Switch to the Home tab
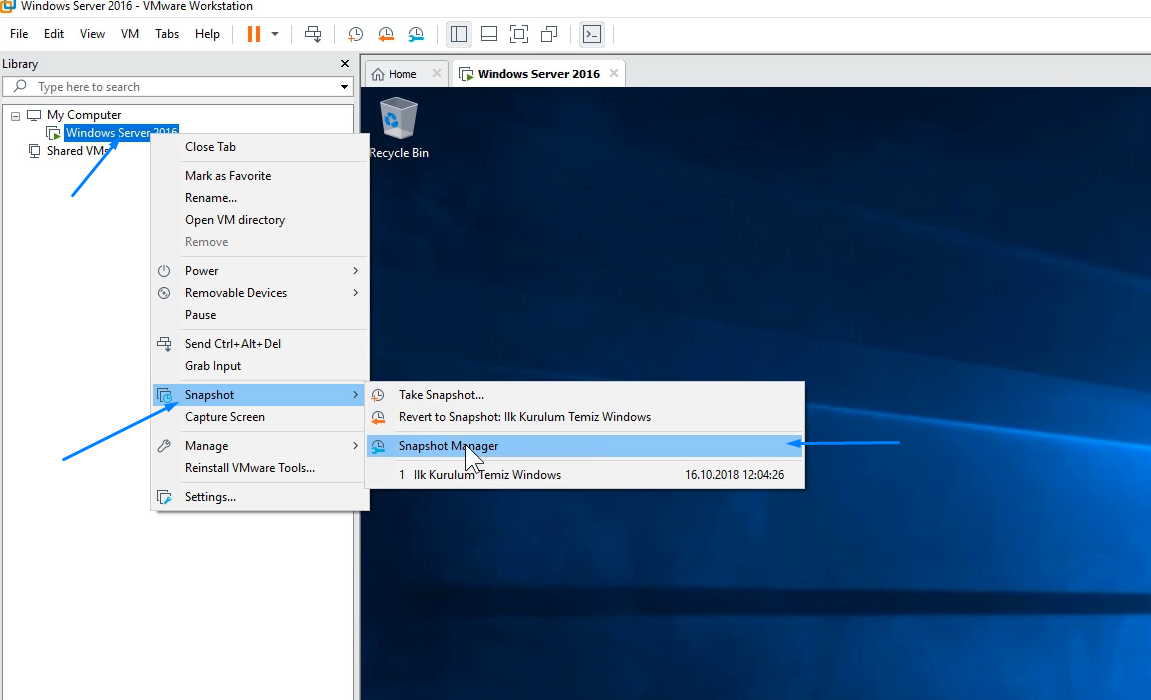This screenshot has width=1151, height=700. [402, 74]
